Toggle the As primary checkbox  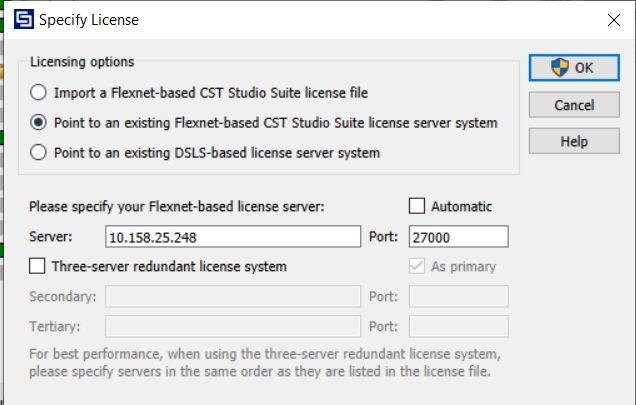pyautogui.click(x=417, y=266)
